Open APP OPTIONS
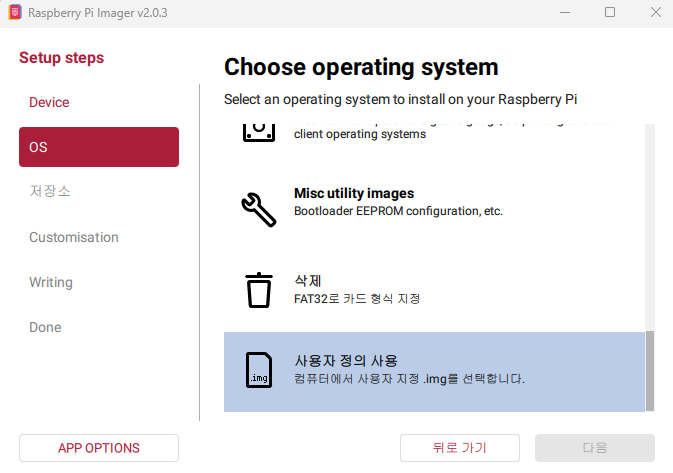 (99, 448)
